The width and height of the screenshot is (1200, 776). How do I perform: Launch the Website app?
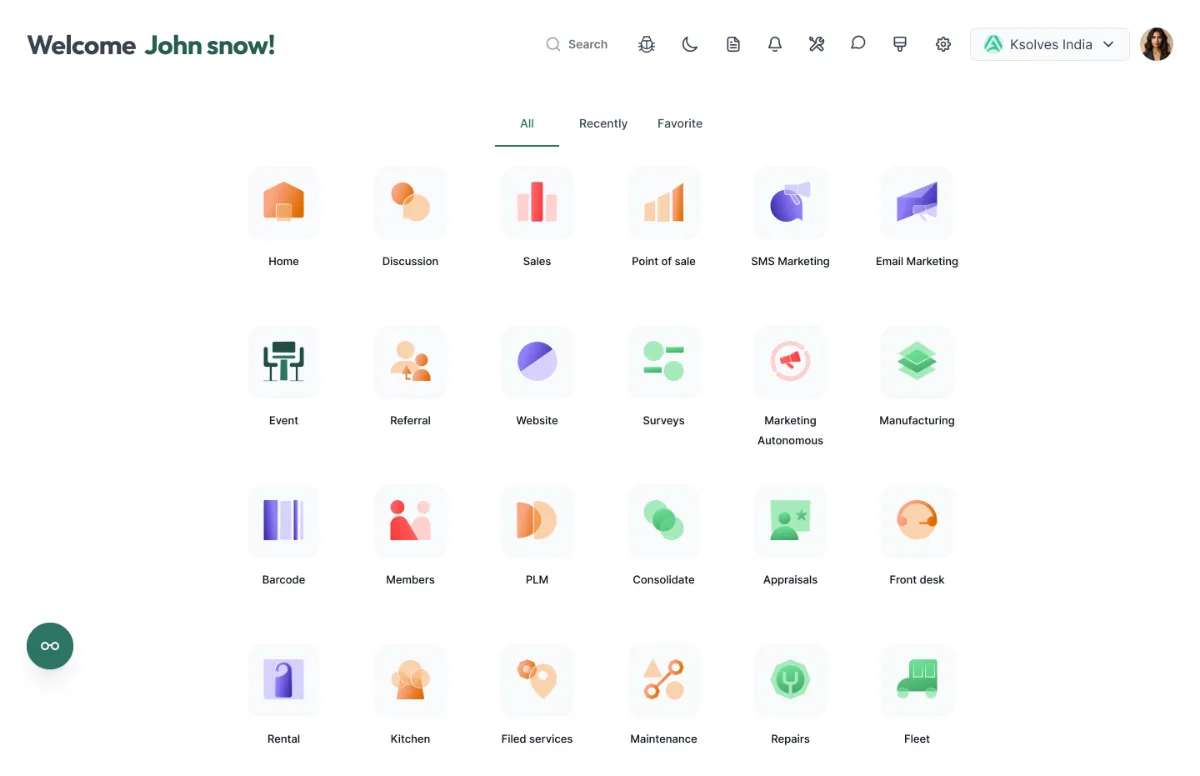[537, 361]
